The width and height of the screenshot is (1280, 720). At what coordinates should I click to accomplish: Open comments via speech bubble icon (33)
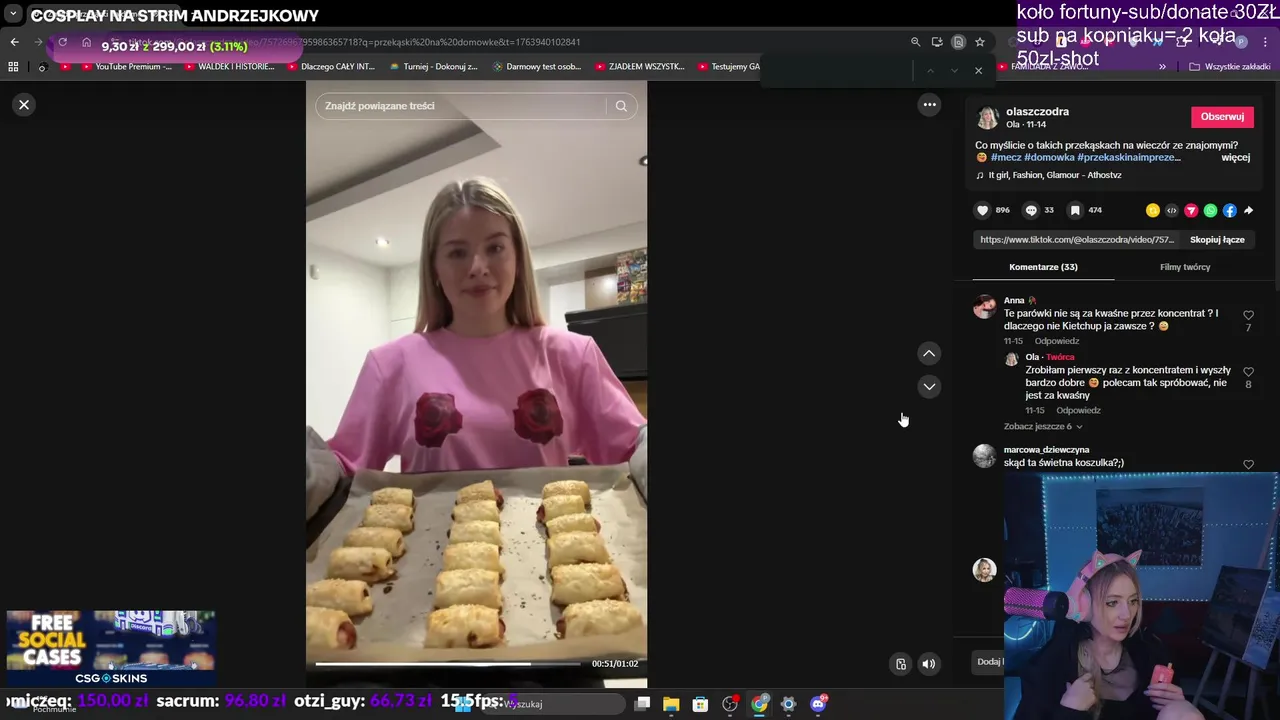1031,210
